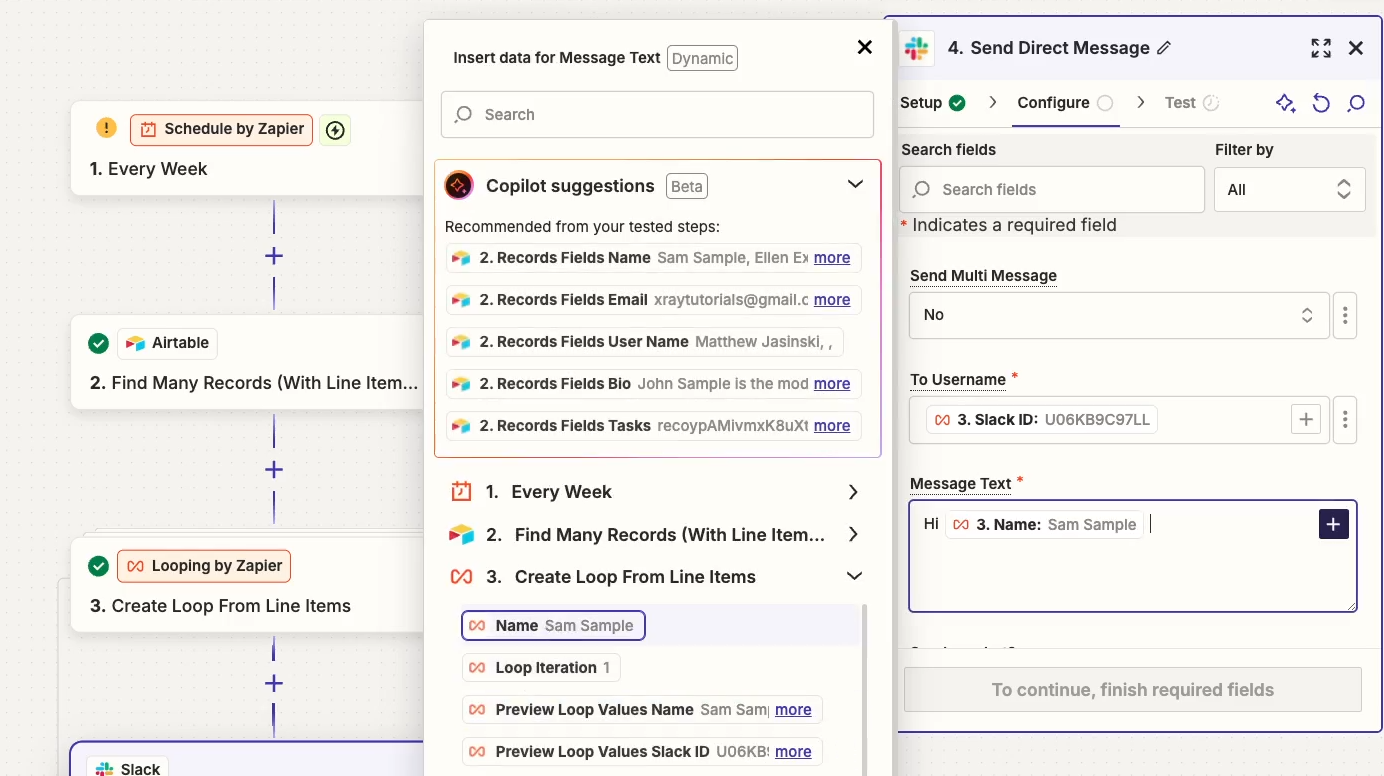
Task: Click the dark plus button in Message Text
Action: (1334, 524)
